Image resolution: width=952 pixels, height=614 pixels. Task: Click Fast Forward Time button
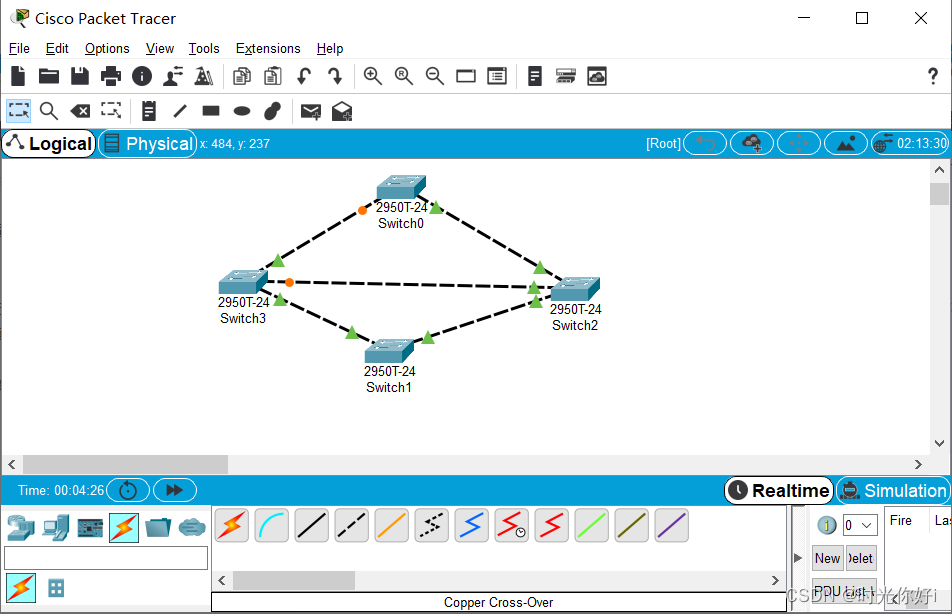(x=175, y=490)
